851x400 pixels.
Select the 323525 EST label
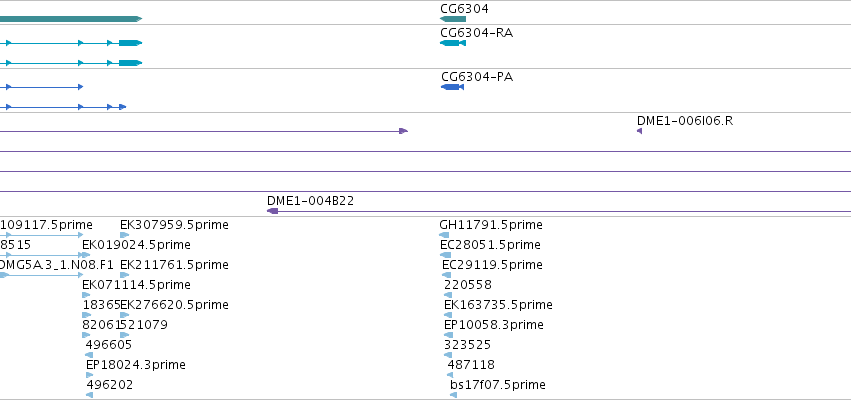tap(467, 345)
